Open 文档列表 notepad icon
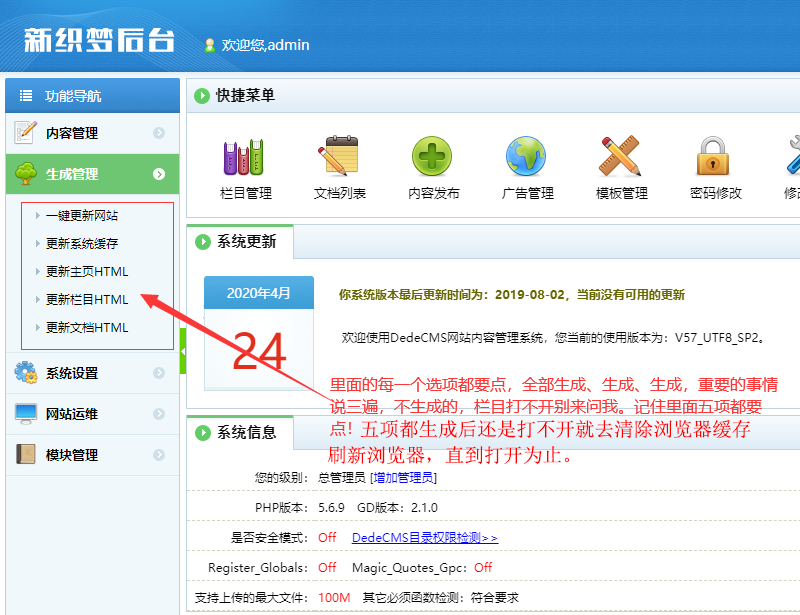Viewport: 800px width, 615px height. click(x=339, y=158)
